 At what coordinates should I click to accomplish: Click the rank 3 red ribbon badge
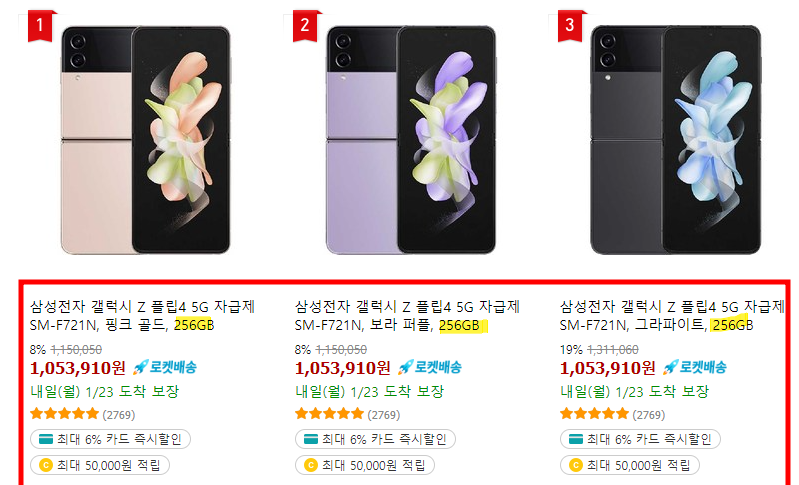pyautogui.click(x=571, y=25)
